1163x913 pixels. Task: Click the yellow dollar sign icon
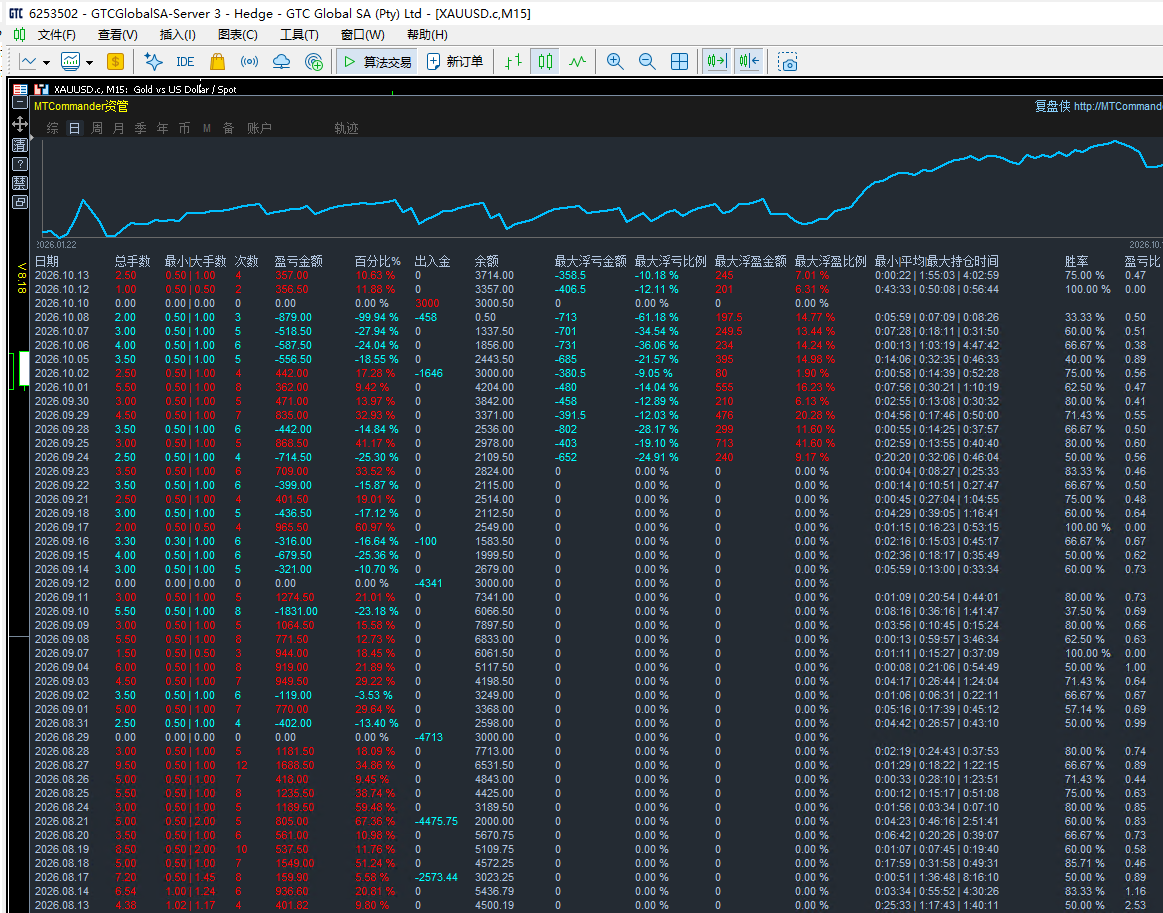tap(115, 62)
